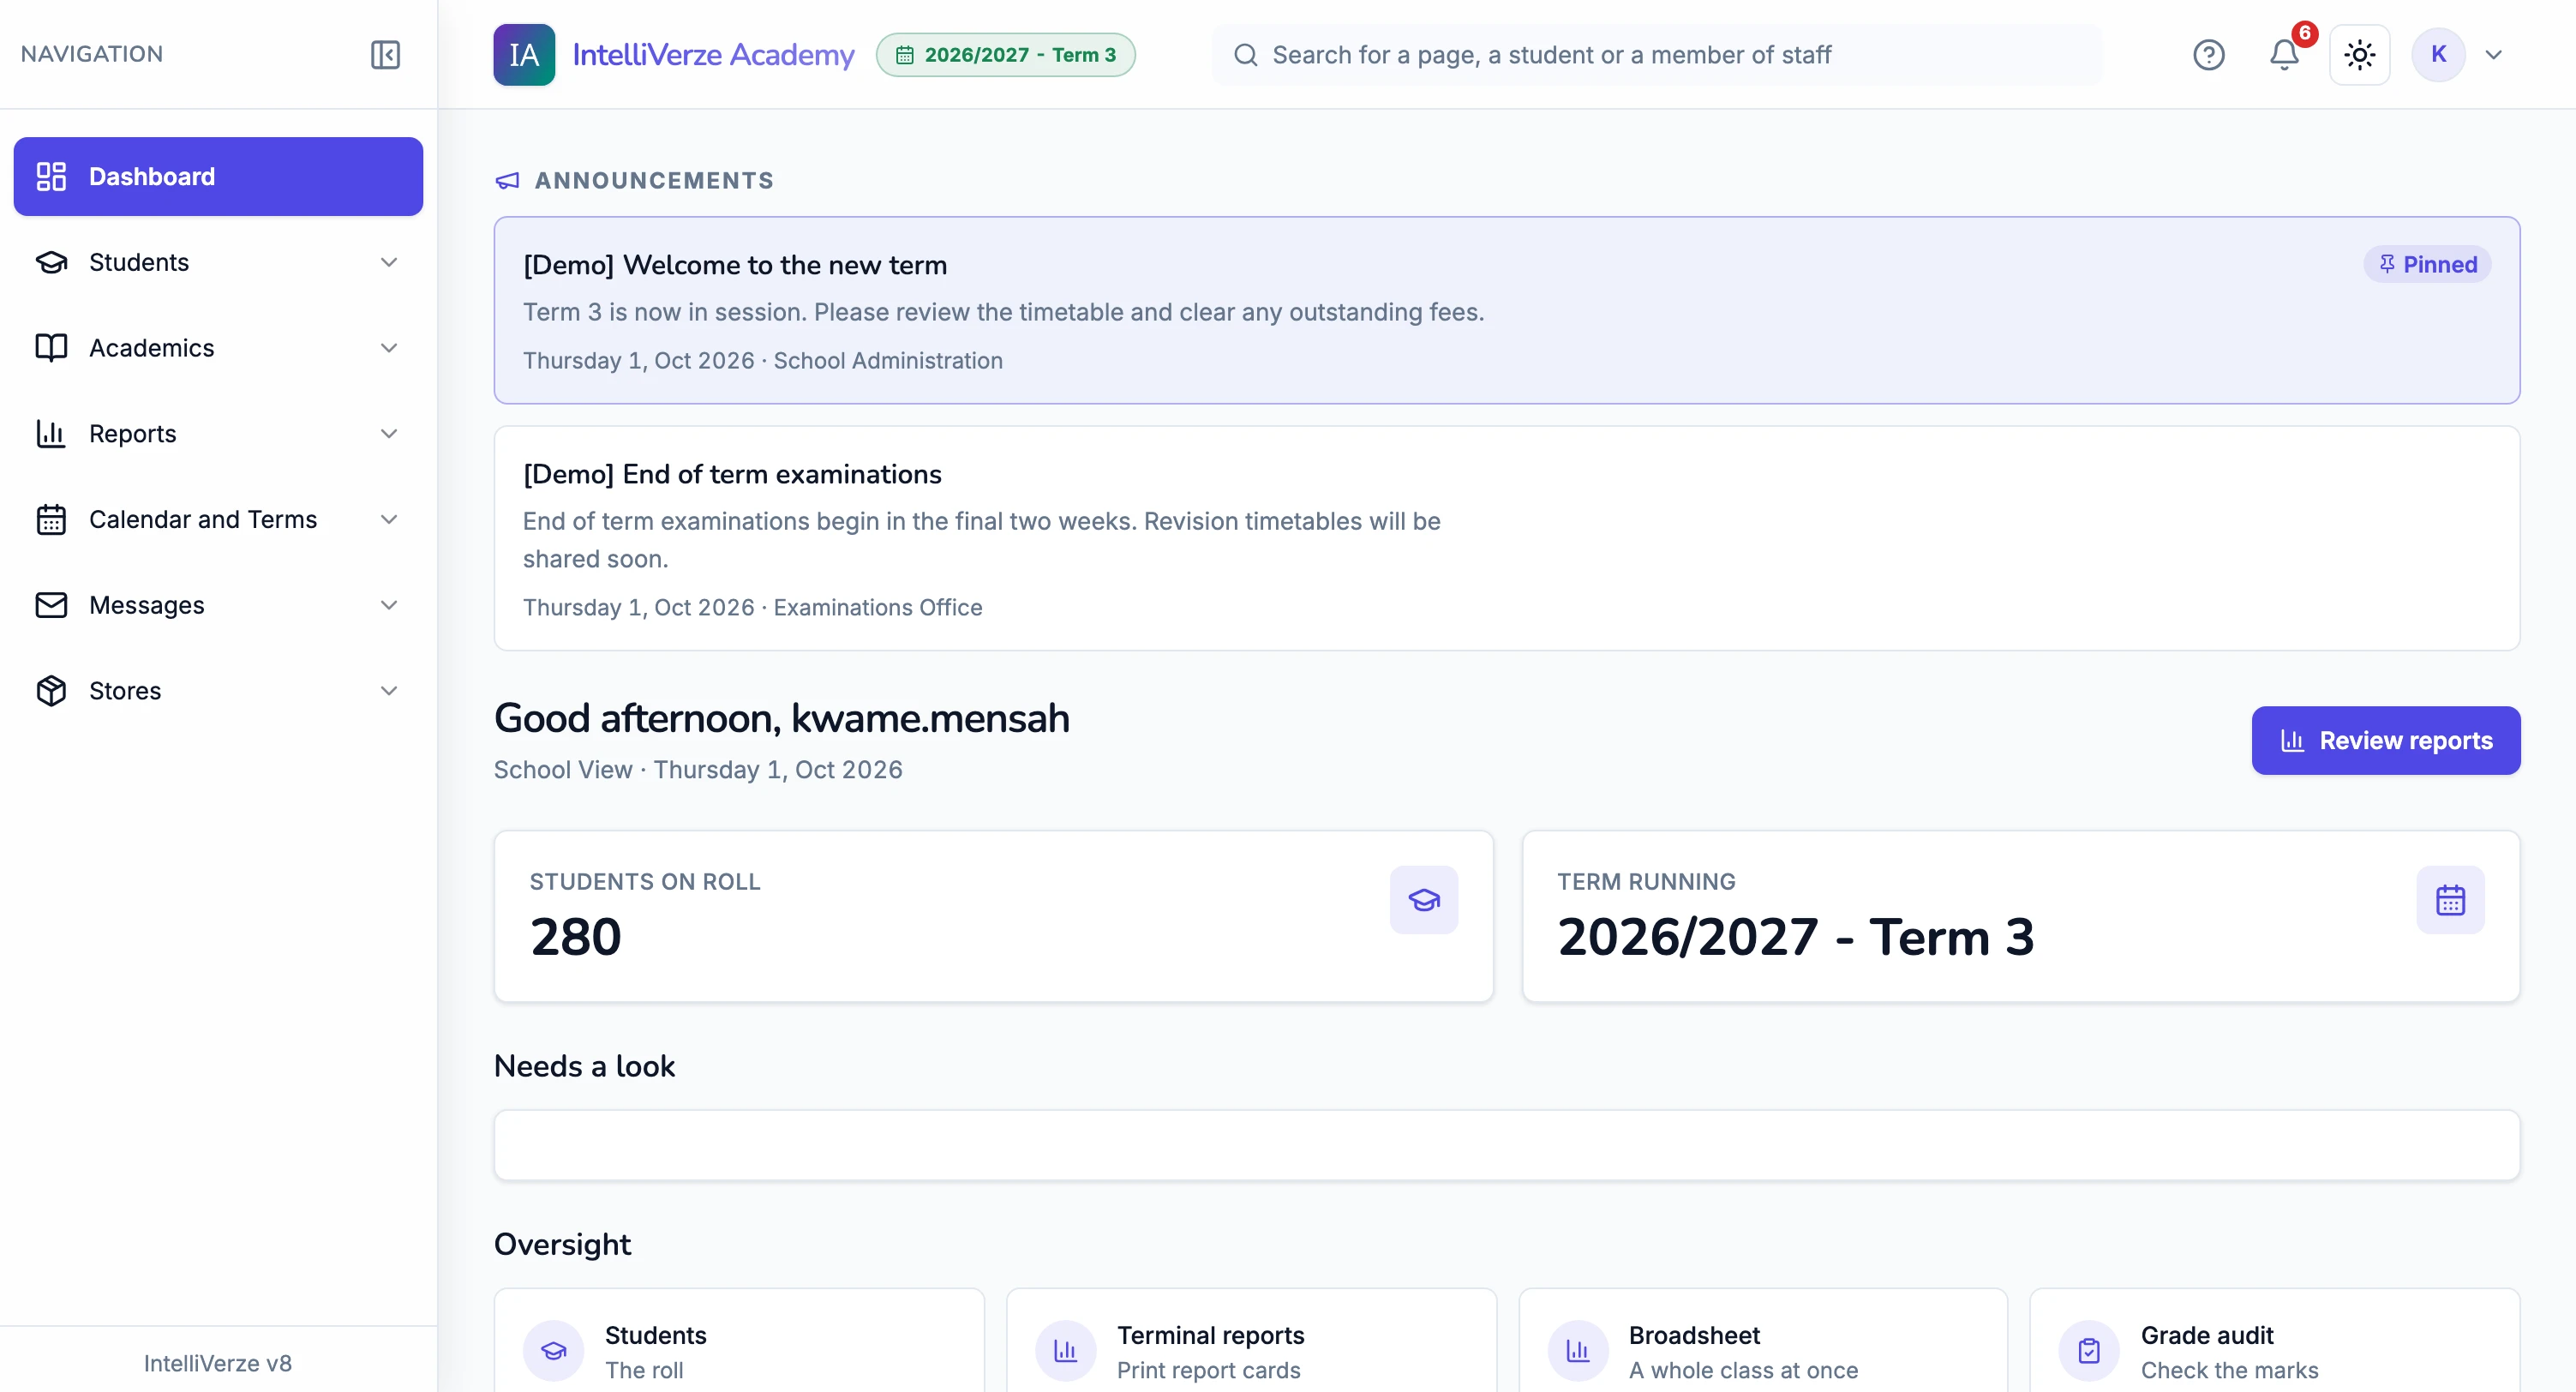Expand the Stores submenu chevron

[x=389, y=691]
